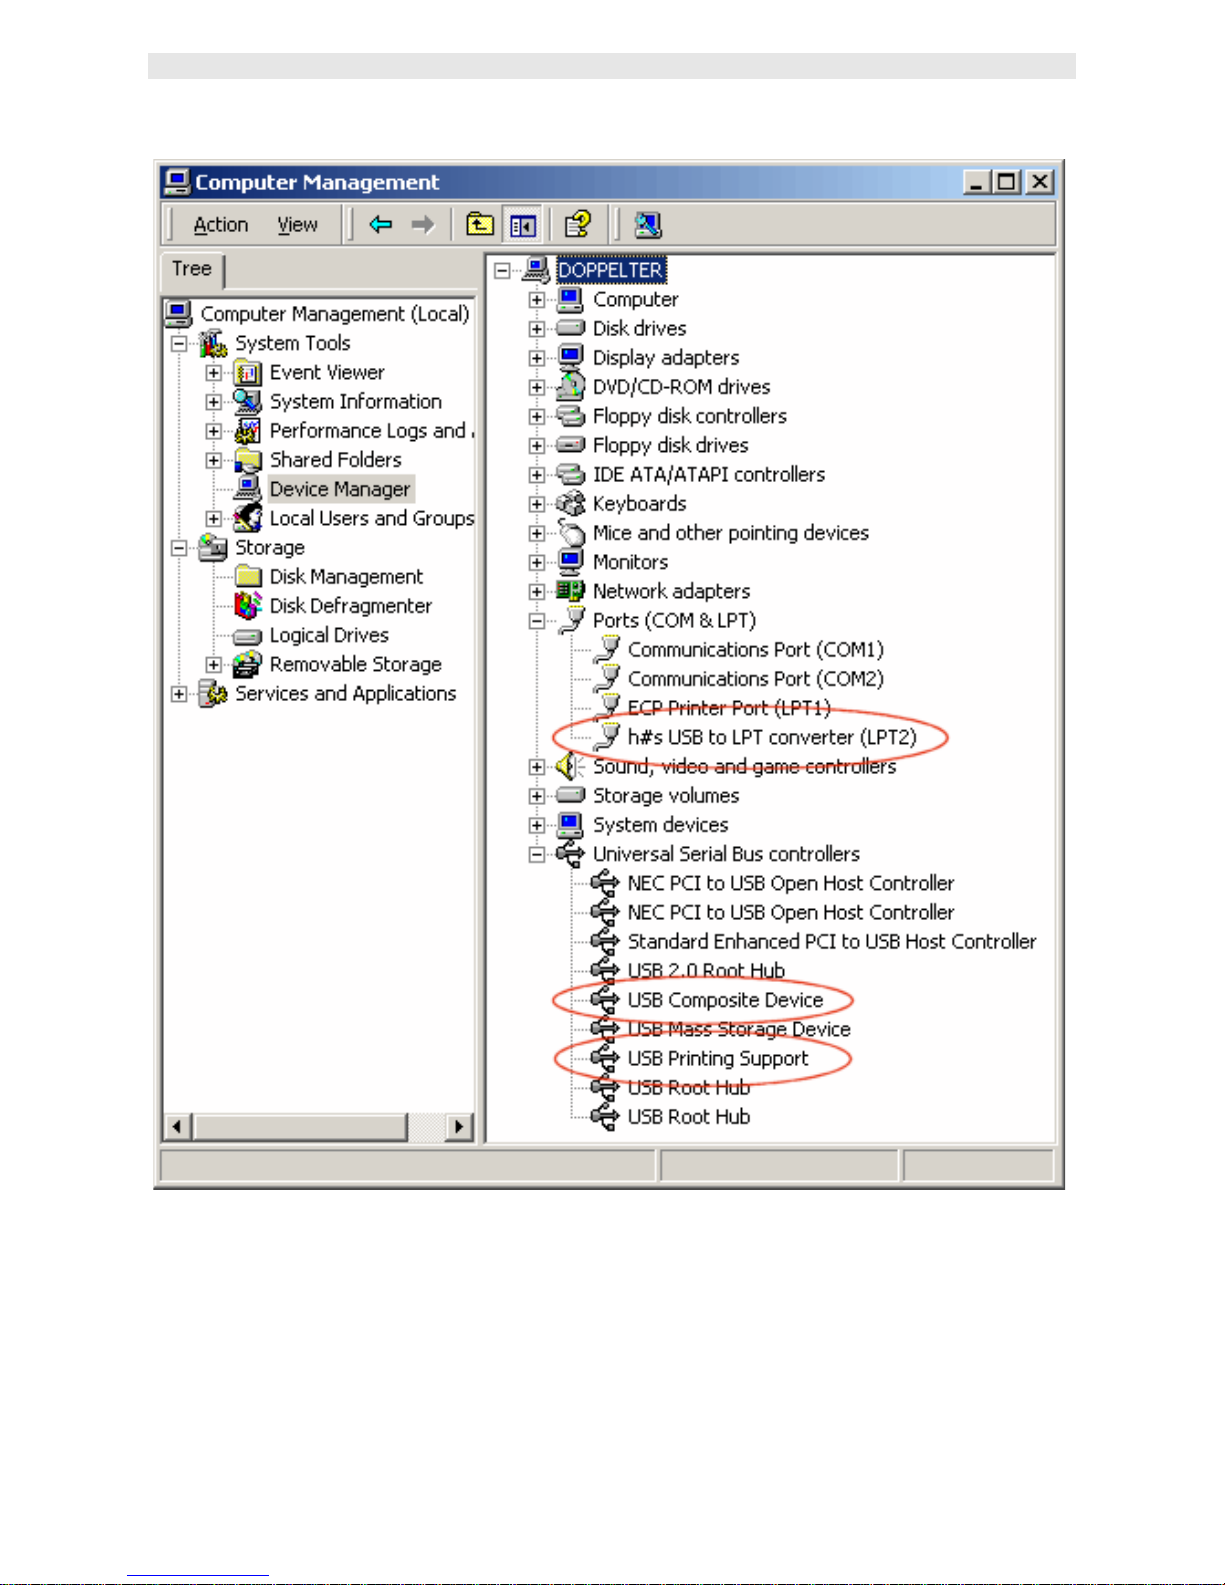Select h#s USB to LPT converter (LPT2)
Screen dimensions: 1225x1585
[x=772, y=738]
